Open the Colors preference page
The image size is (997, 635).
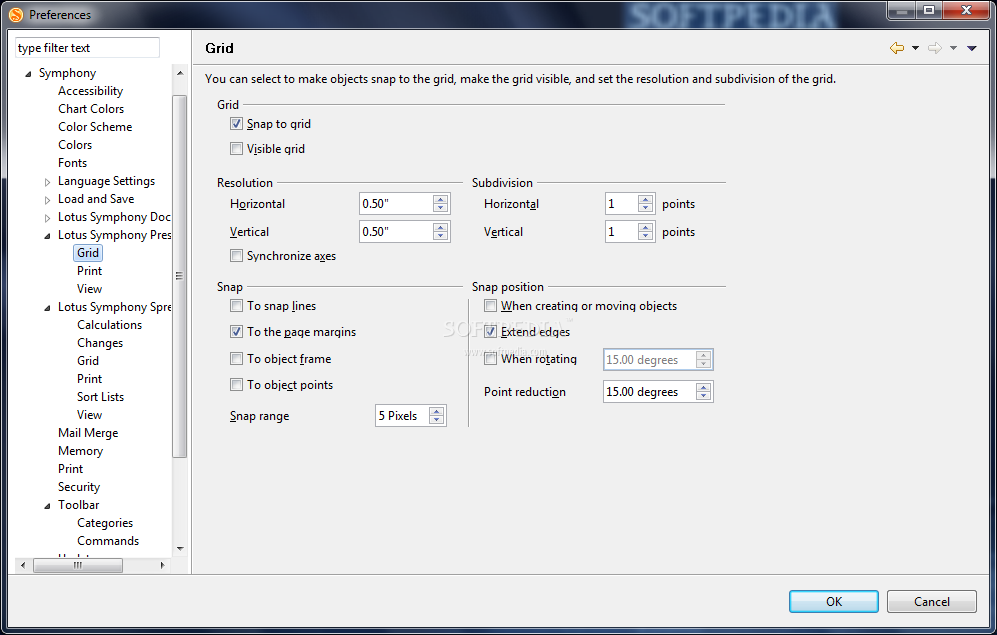click(x=75, y=145)
